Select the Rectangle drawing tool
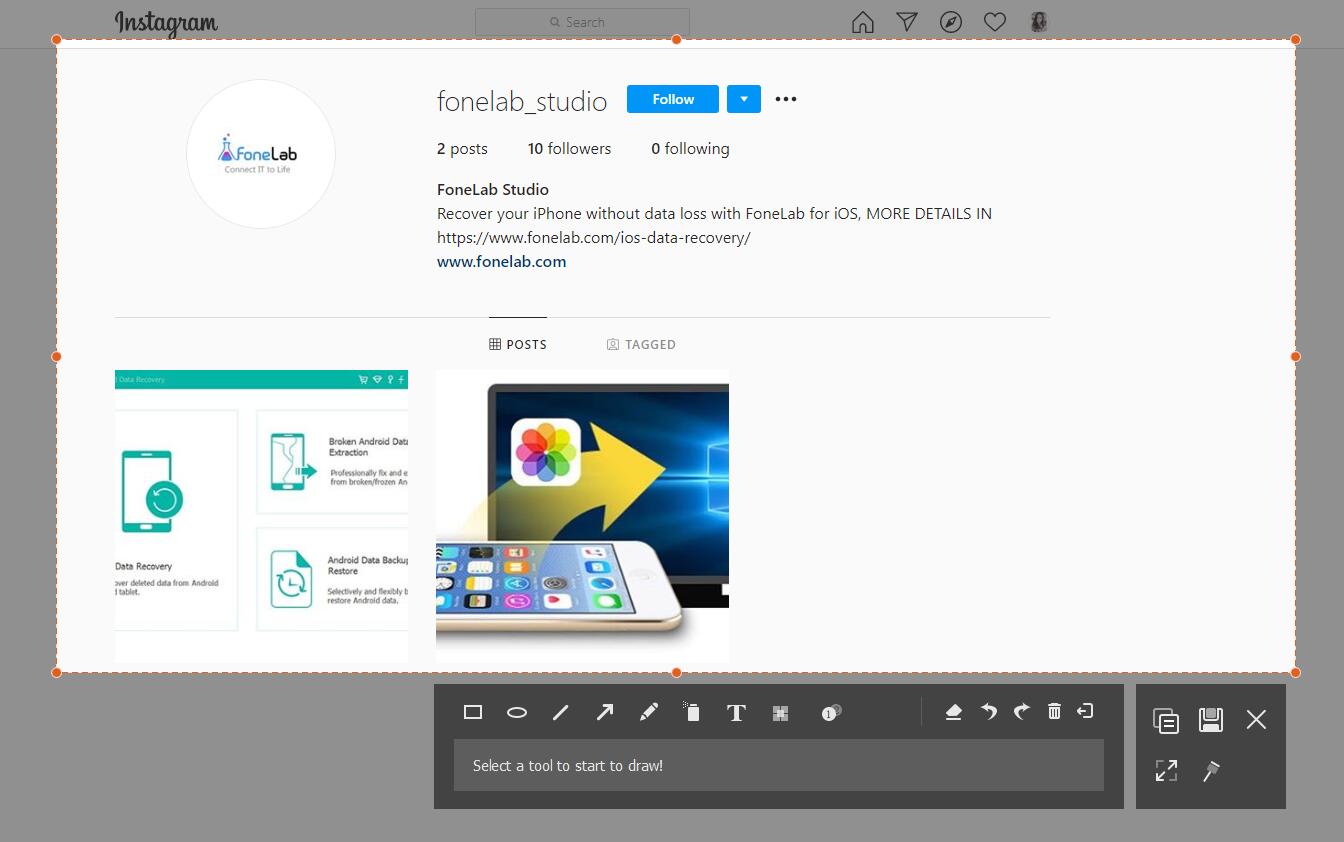Image resolution: width=1344 pixels, height=842 pixels. click(x=473, y=712)
